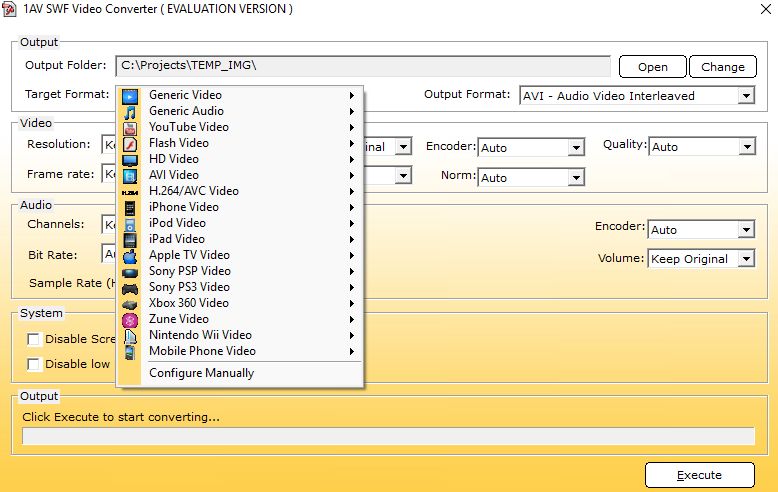Viewport: 778px width, 492px height.
Task: Click the Change output folder button
Action: point(722,67)
